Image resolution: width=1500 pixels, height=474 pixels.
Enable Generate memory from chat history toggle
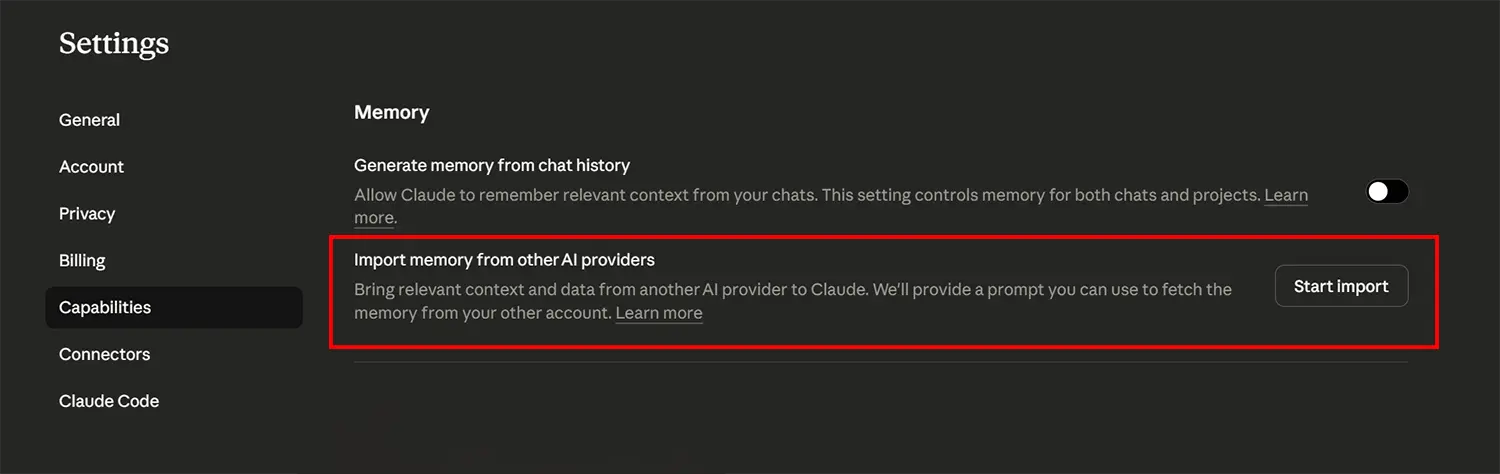(x=1387, y=192)
